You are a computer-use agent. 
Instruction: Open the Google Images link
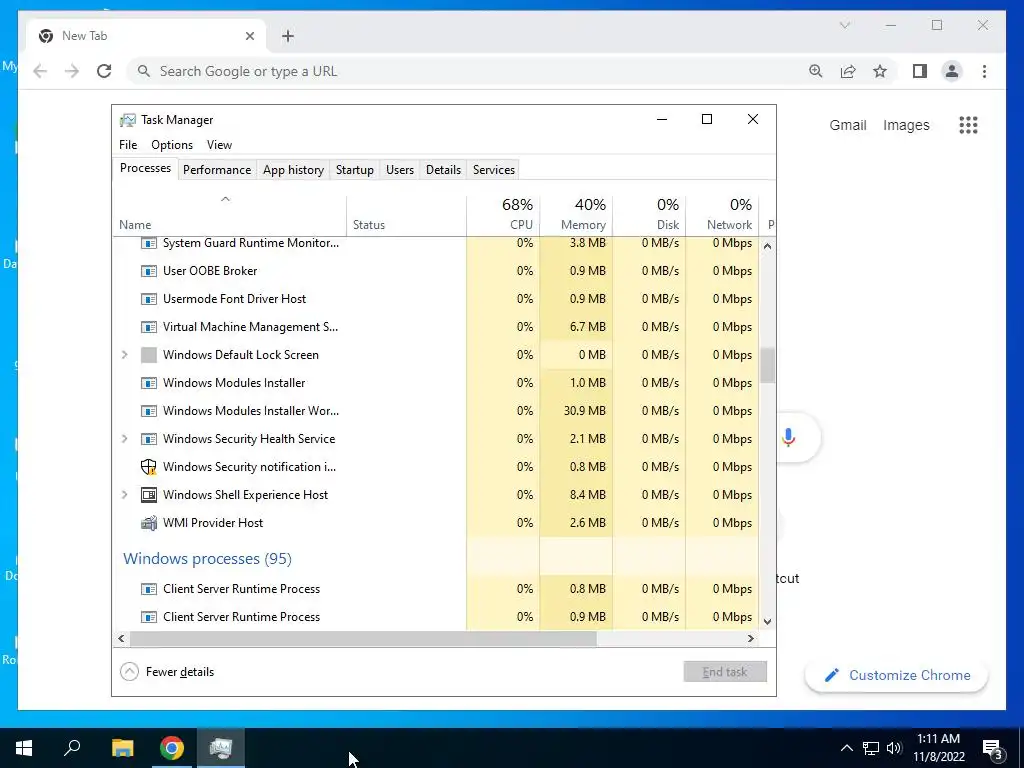tap(906, 125)
